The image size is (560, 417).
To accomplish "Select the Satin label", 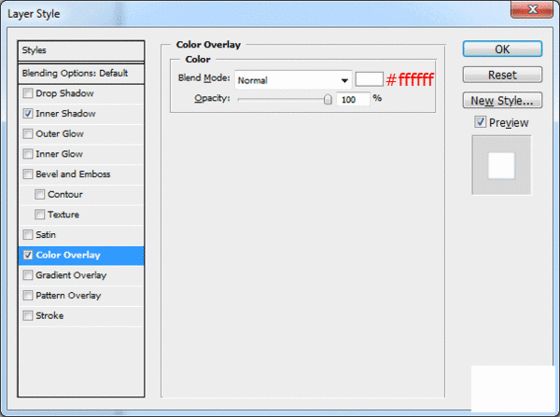I will [x=46, y=235].
